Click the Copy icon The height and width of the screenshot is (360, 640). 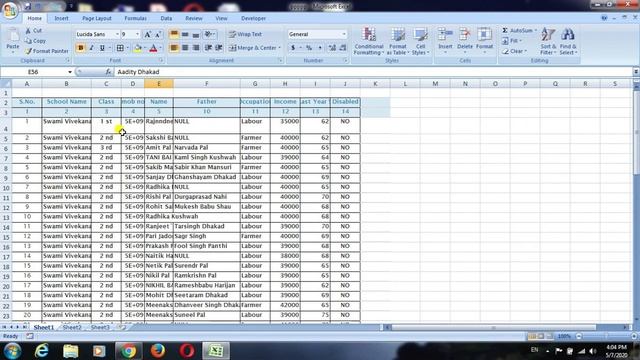(x=35, y=41)
